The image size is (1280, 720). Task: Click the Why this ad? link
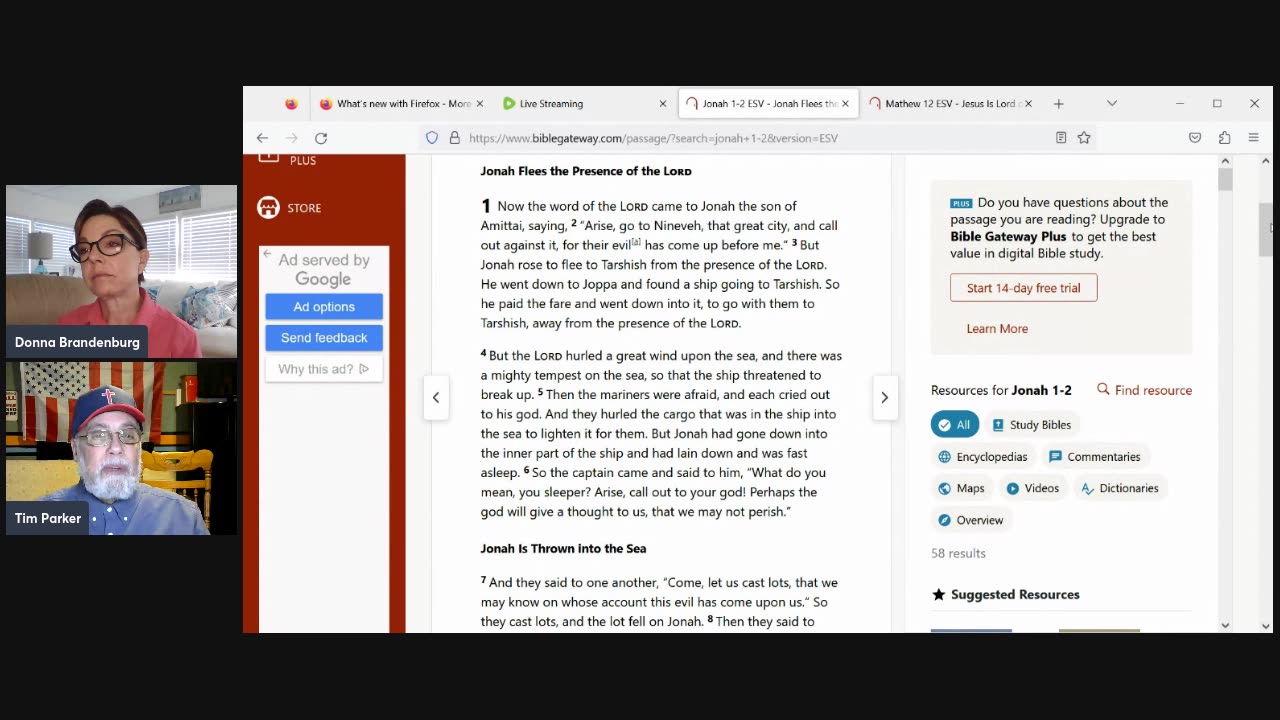click(x=324, y=369)
